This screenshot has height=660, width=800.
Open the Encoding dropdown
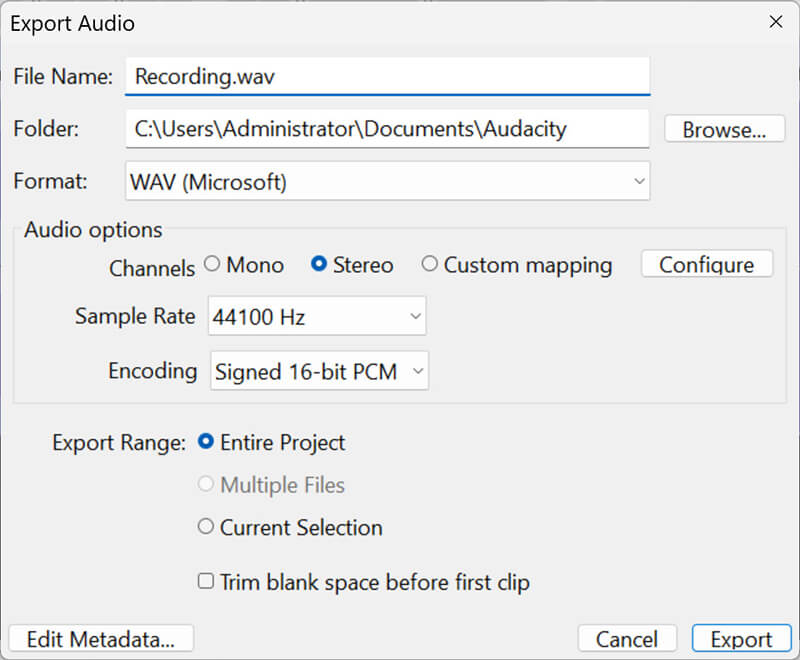[x=319, y=370]
